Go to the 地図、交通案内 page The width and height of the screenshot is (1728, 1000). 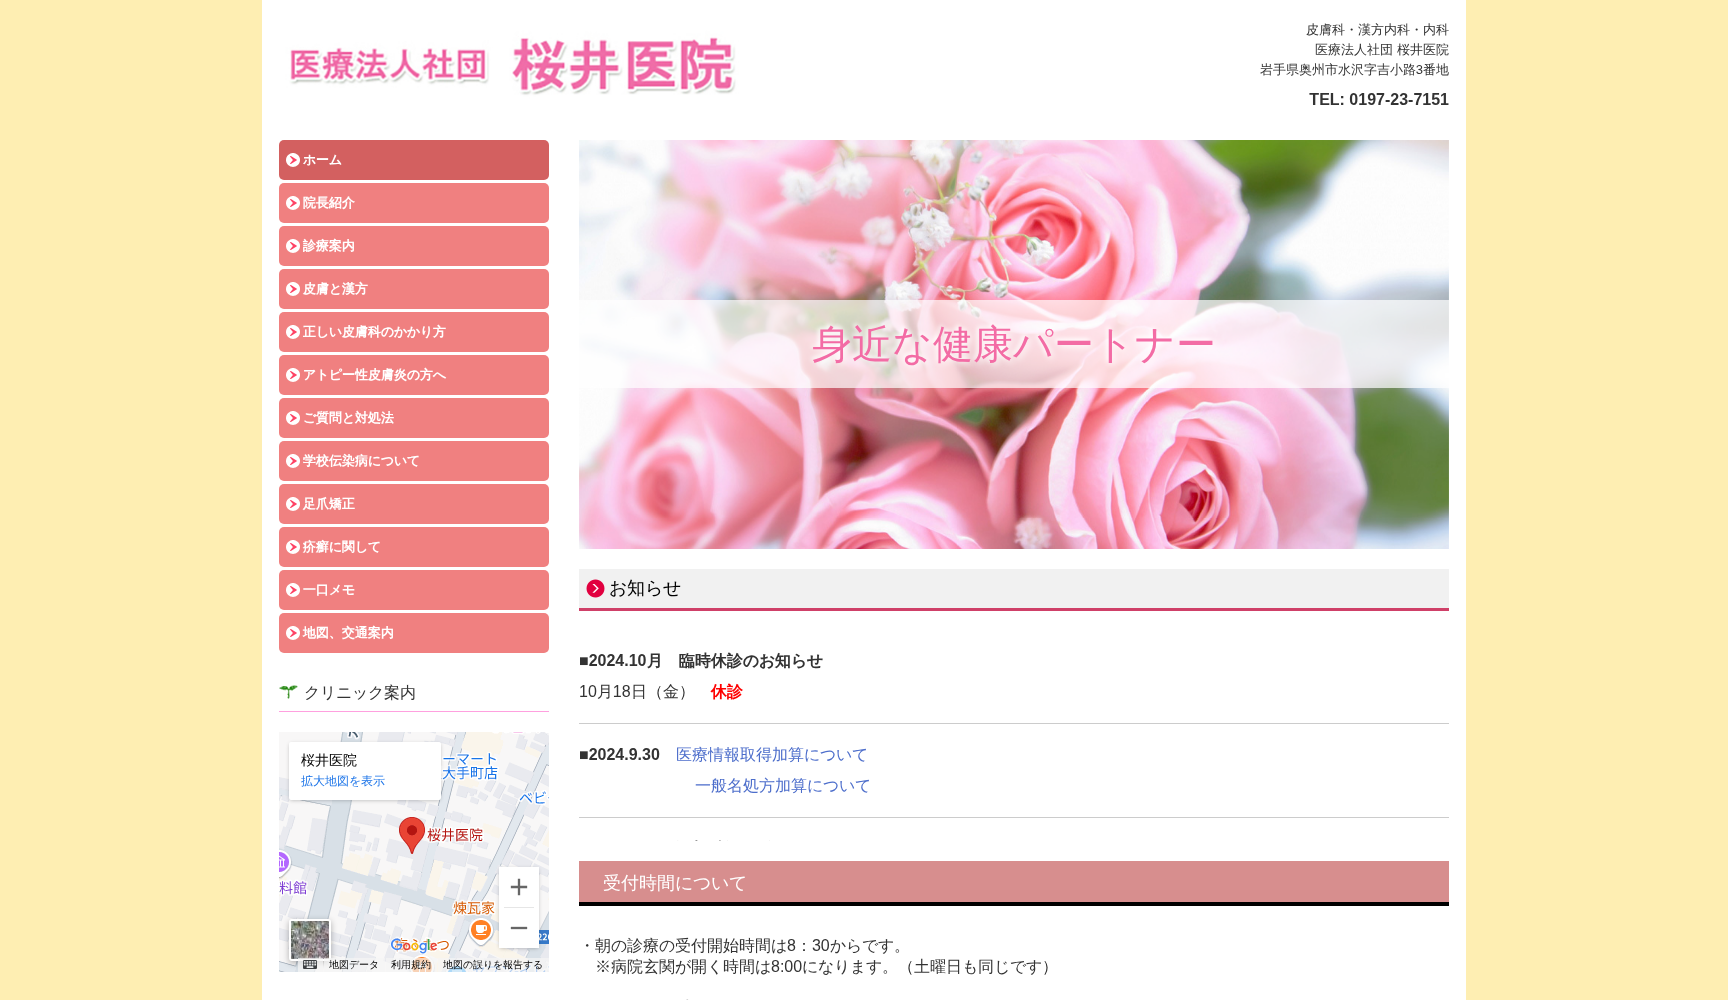point(413,632)
